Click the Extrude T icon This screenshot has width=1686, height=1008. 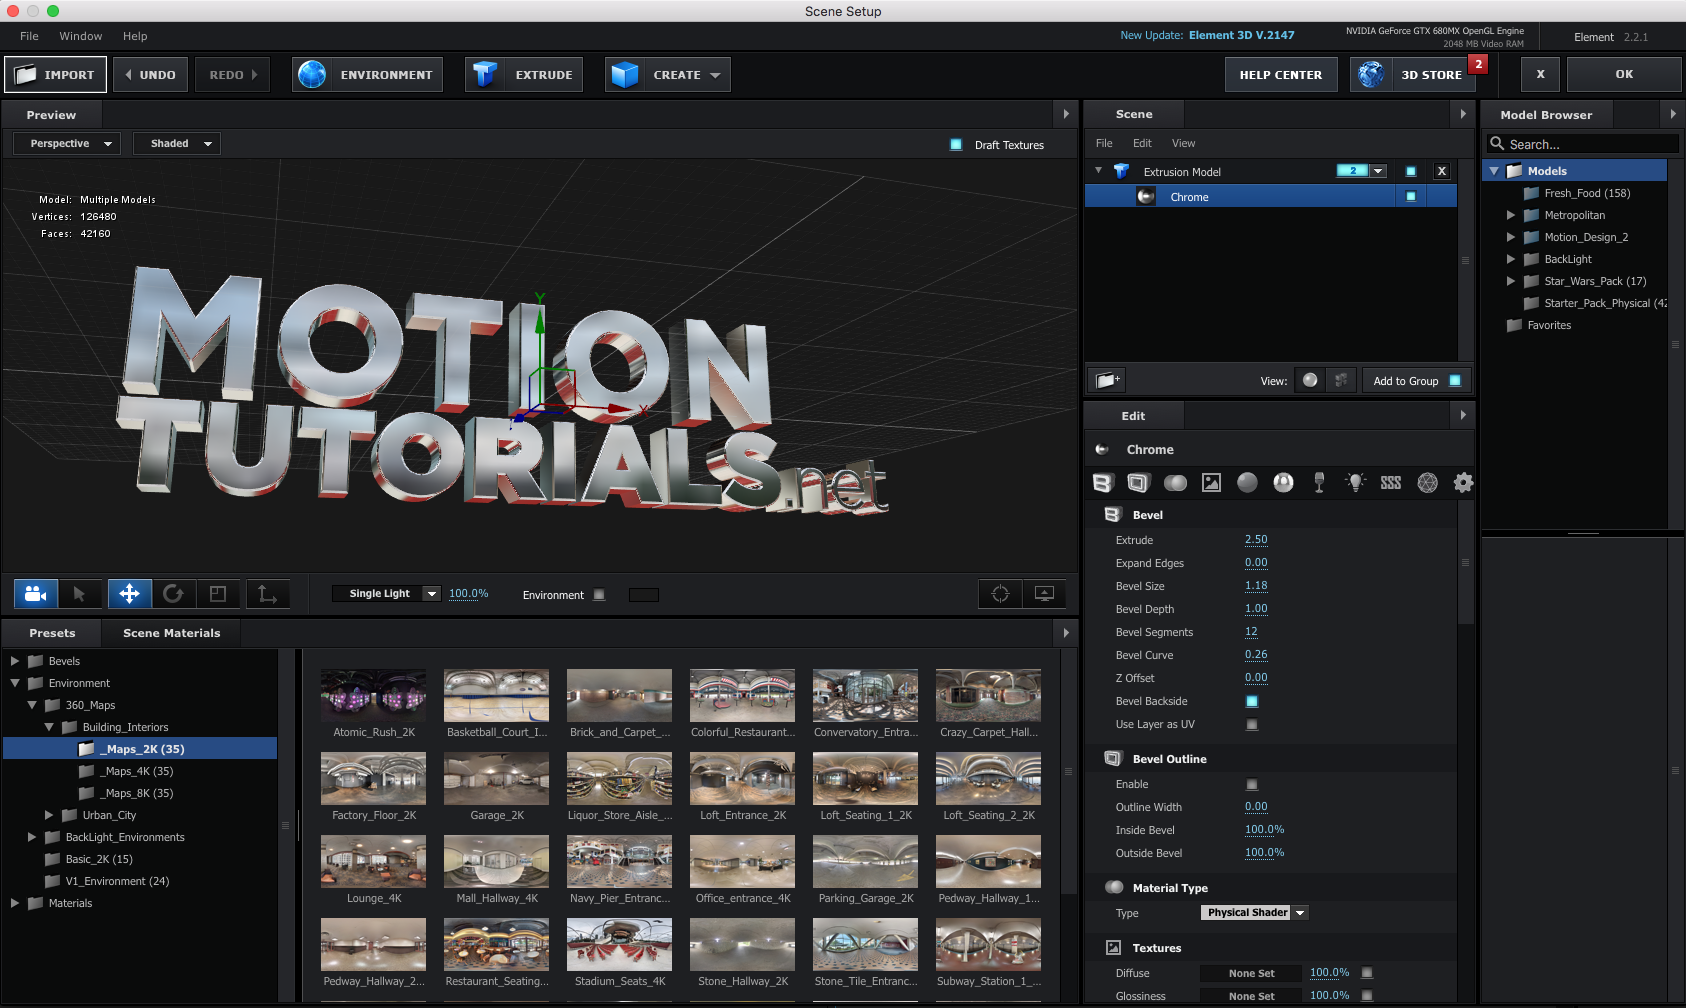coord(485,75)
